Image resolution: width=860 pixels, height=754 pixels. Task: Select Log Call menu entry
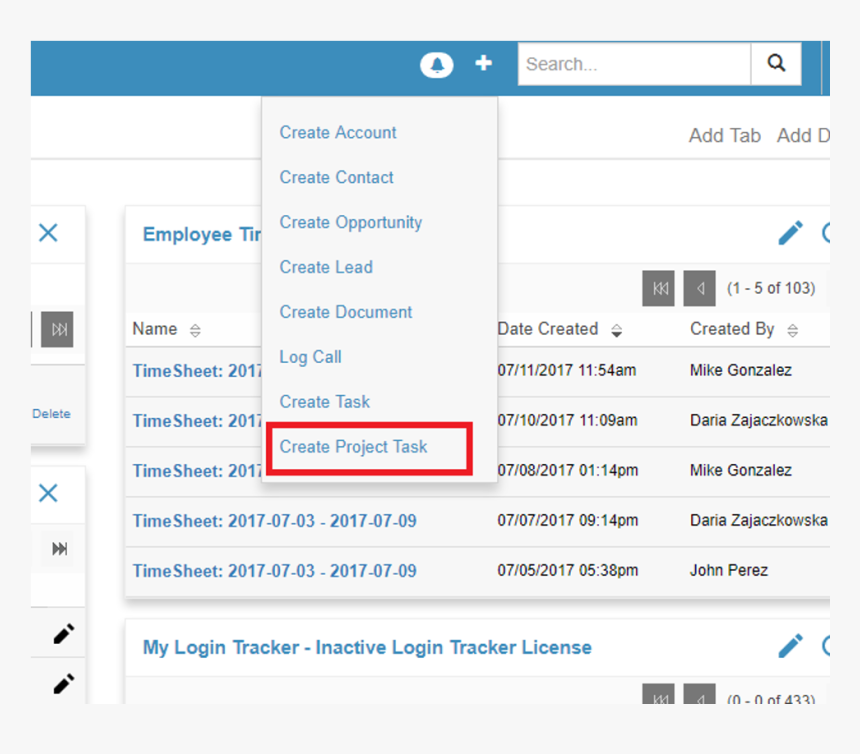pyautogui.click(x=310, y=357)
